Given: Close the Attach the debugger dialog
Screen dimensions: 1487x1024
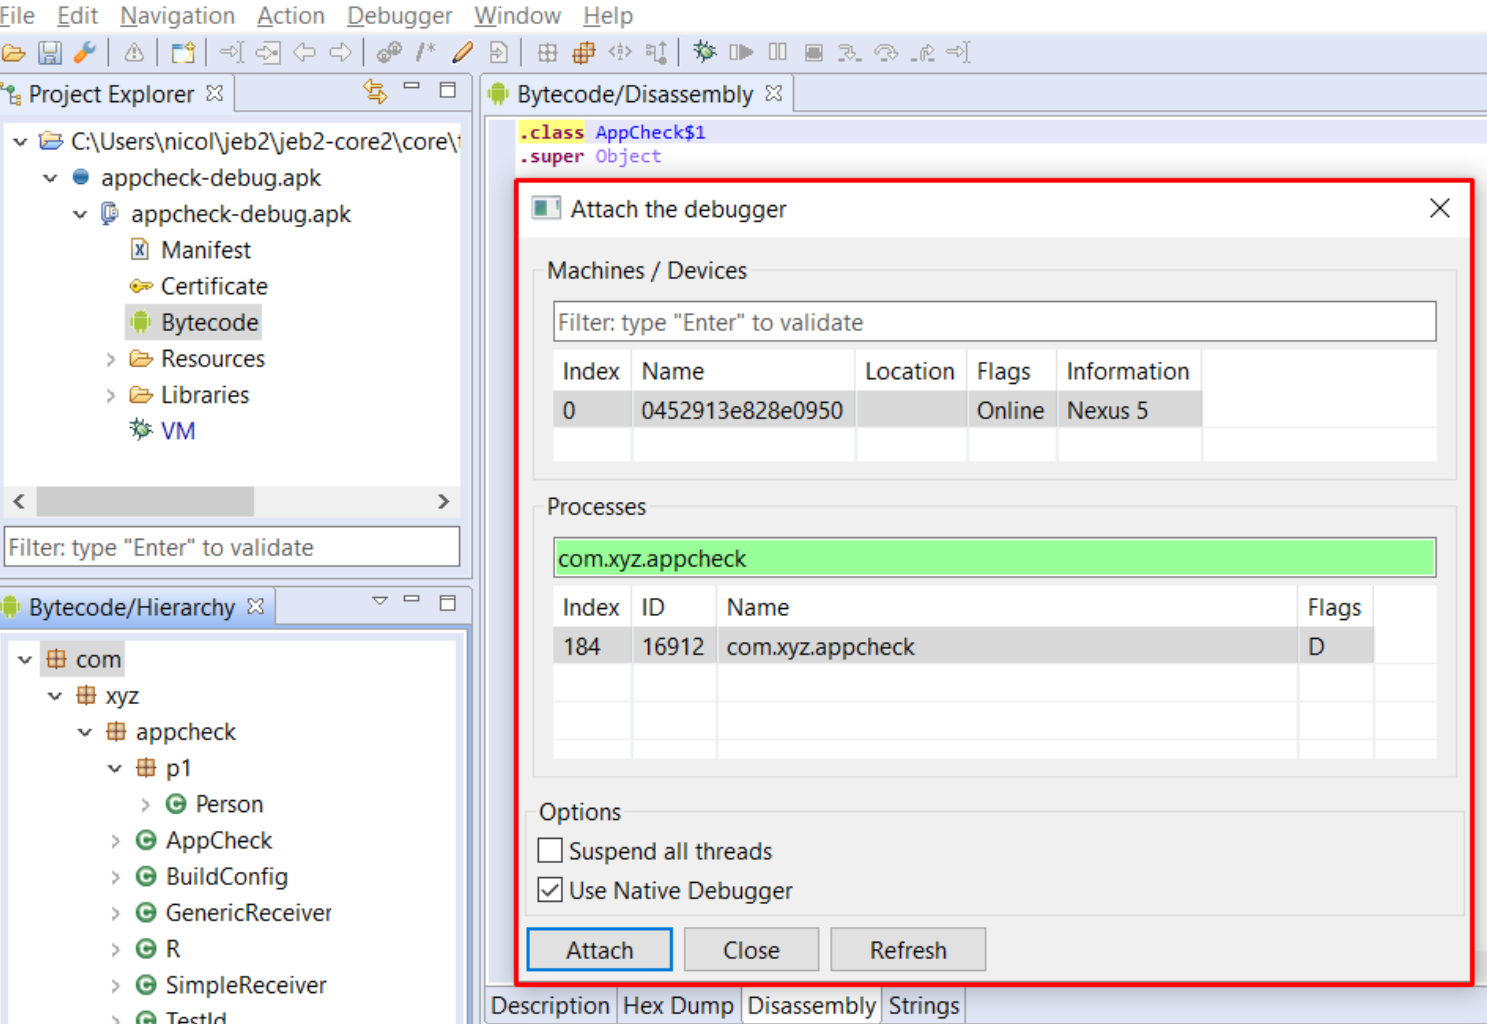Looking at the screenshot, I should [1440, 208].
